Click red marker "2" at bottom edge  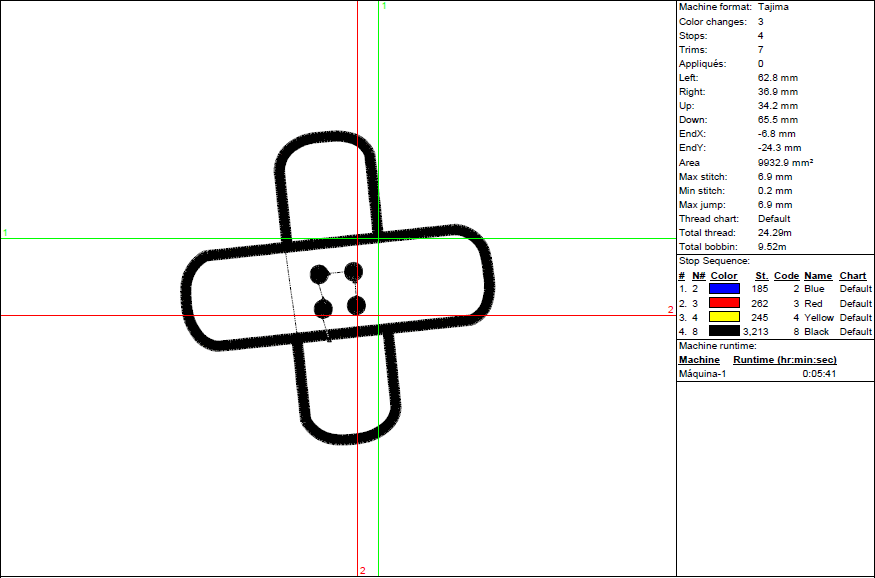click(x=362, y=571)
